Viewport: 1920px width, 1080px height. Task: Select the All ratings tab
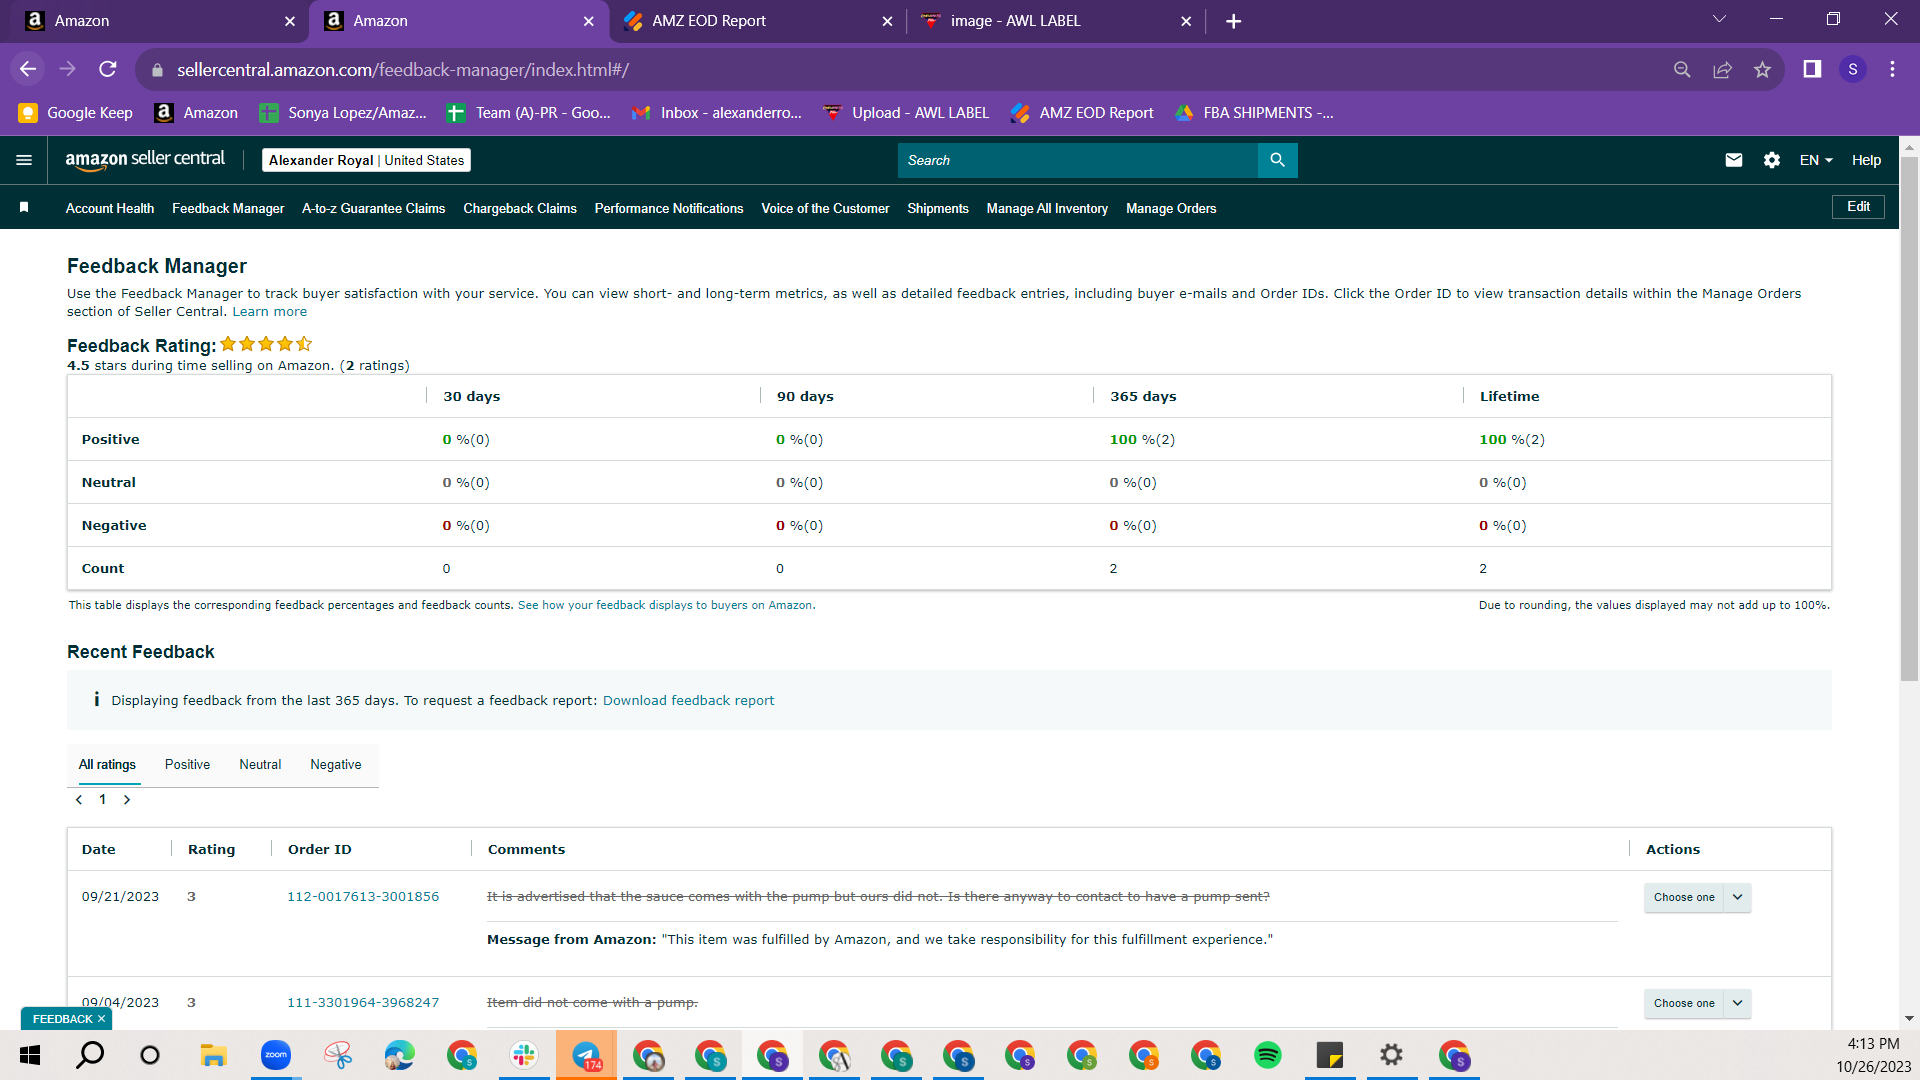pos(107,765)
